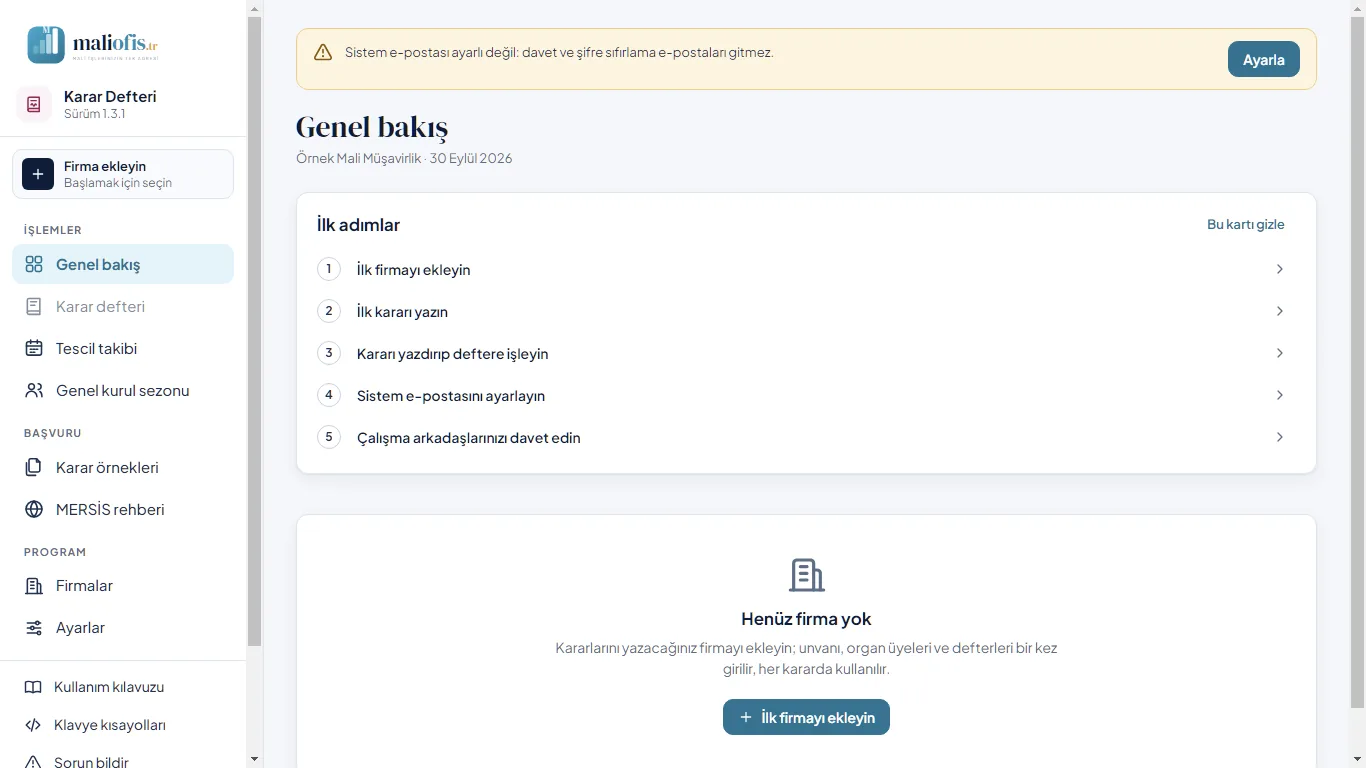Click the Kullanım kılavuzu open-book icon
1366x768 pixels.
pos(33,687)
